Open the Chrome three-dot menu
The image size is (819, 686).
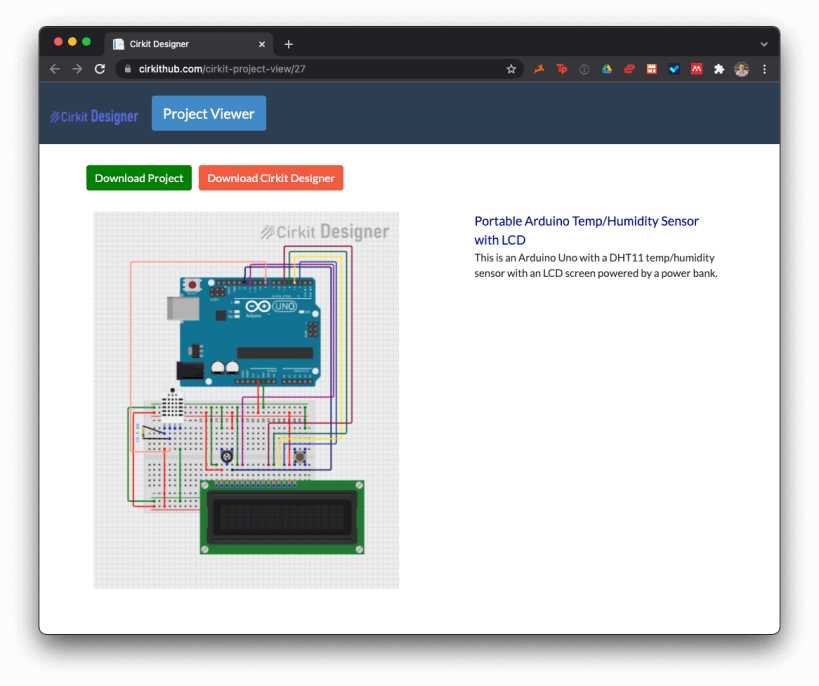coord(764,69)
